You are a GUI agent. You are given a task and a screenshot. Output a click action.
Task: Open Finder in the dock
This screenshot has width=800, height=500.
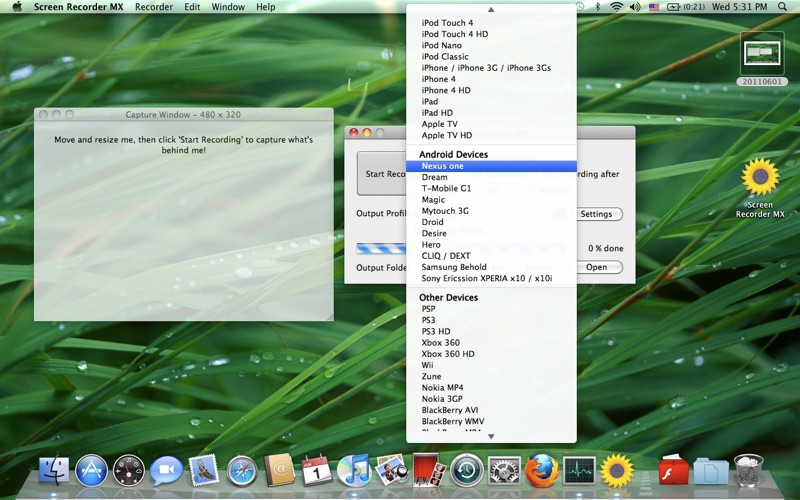tap(54, 469)
